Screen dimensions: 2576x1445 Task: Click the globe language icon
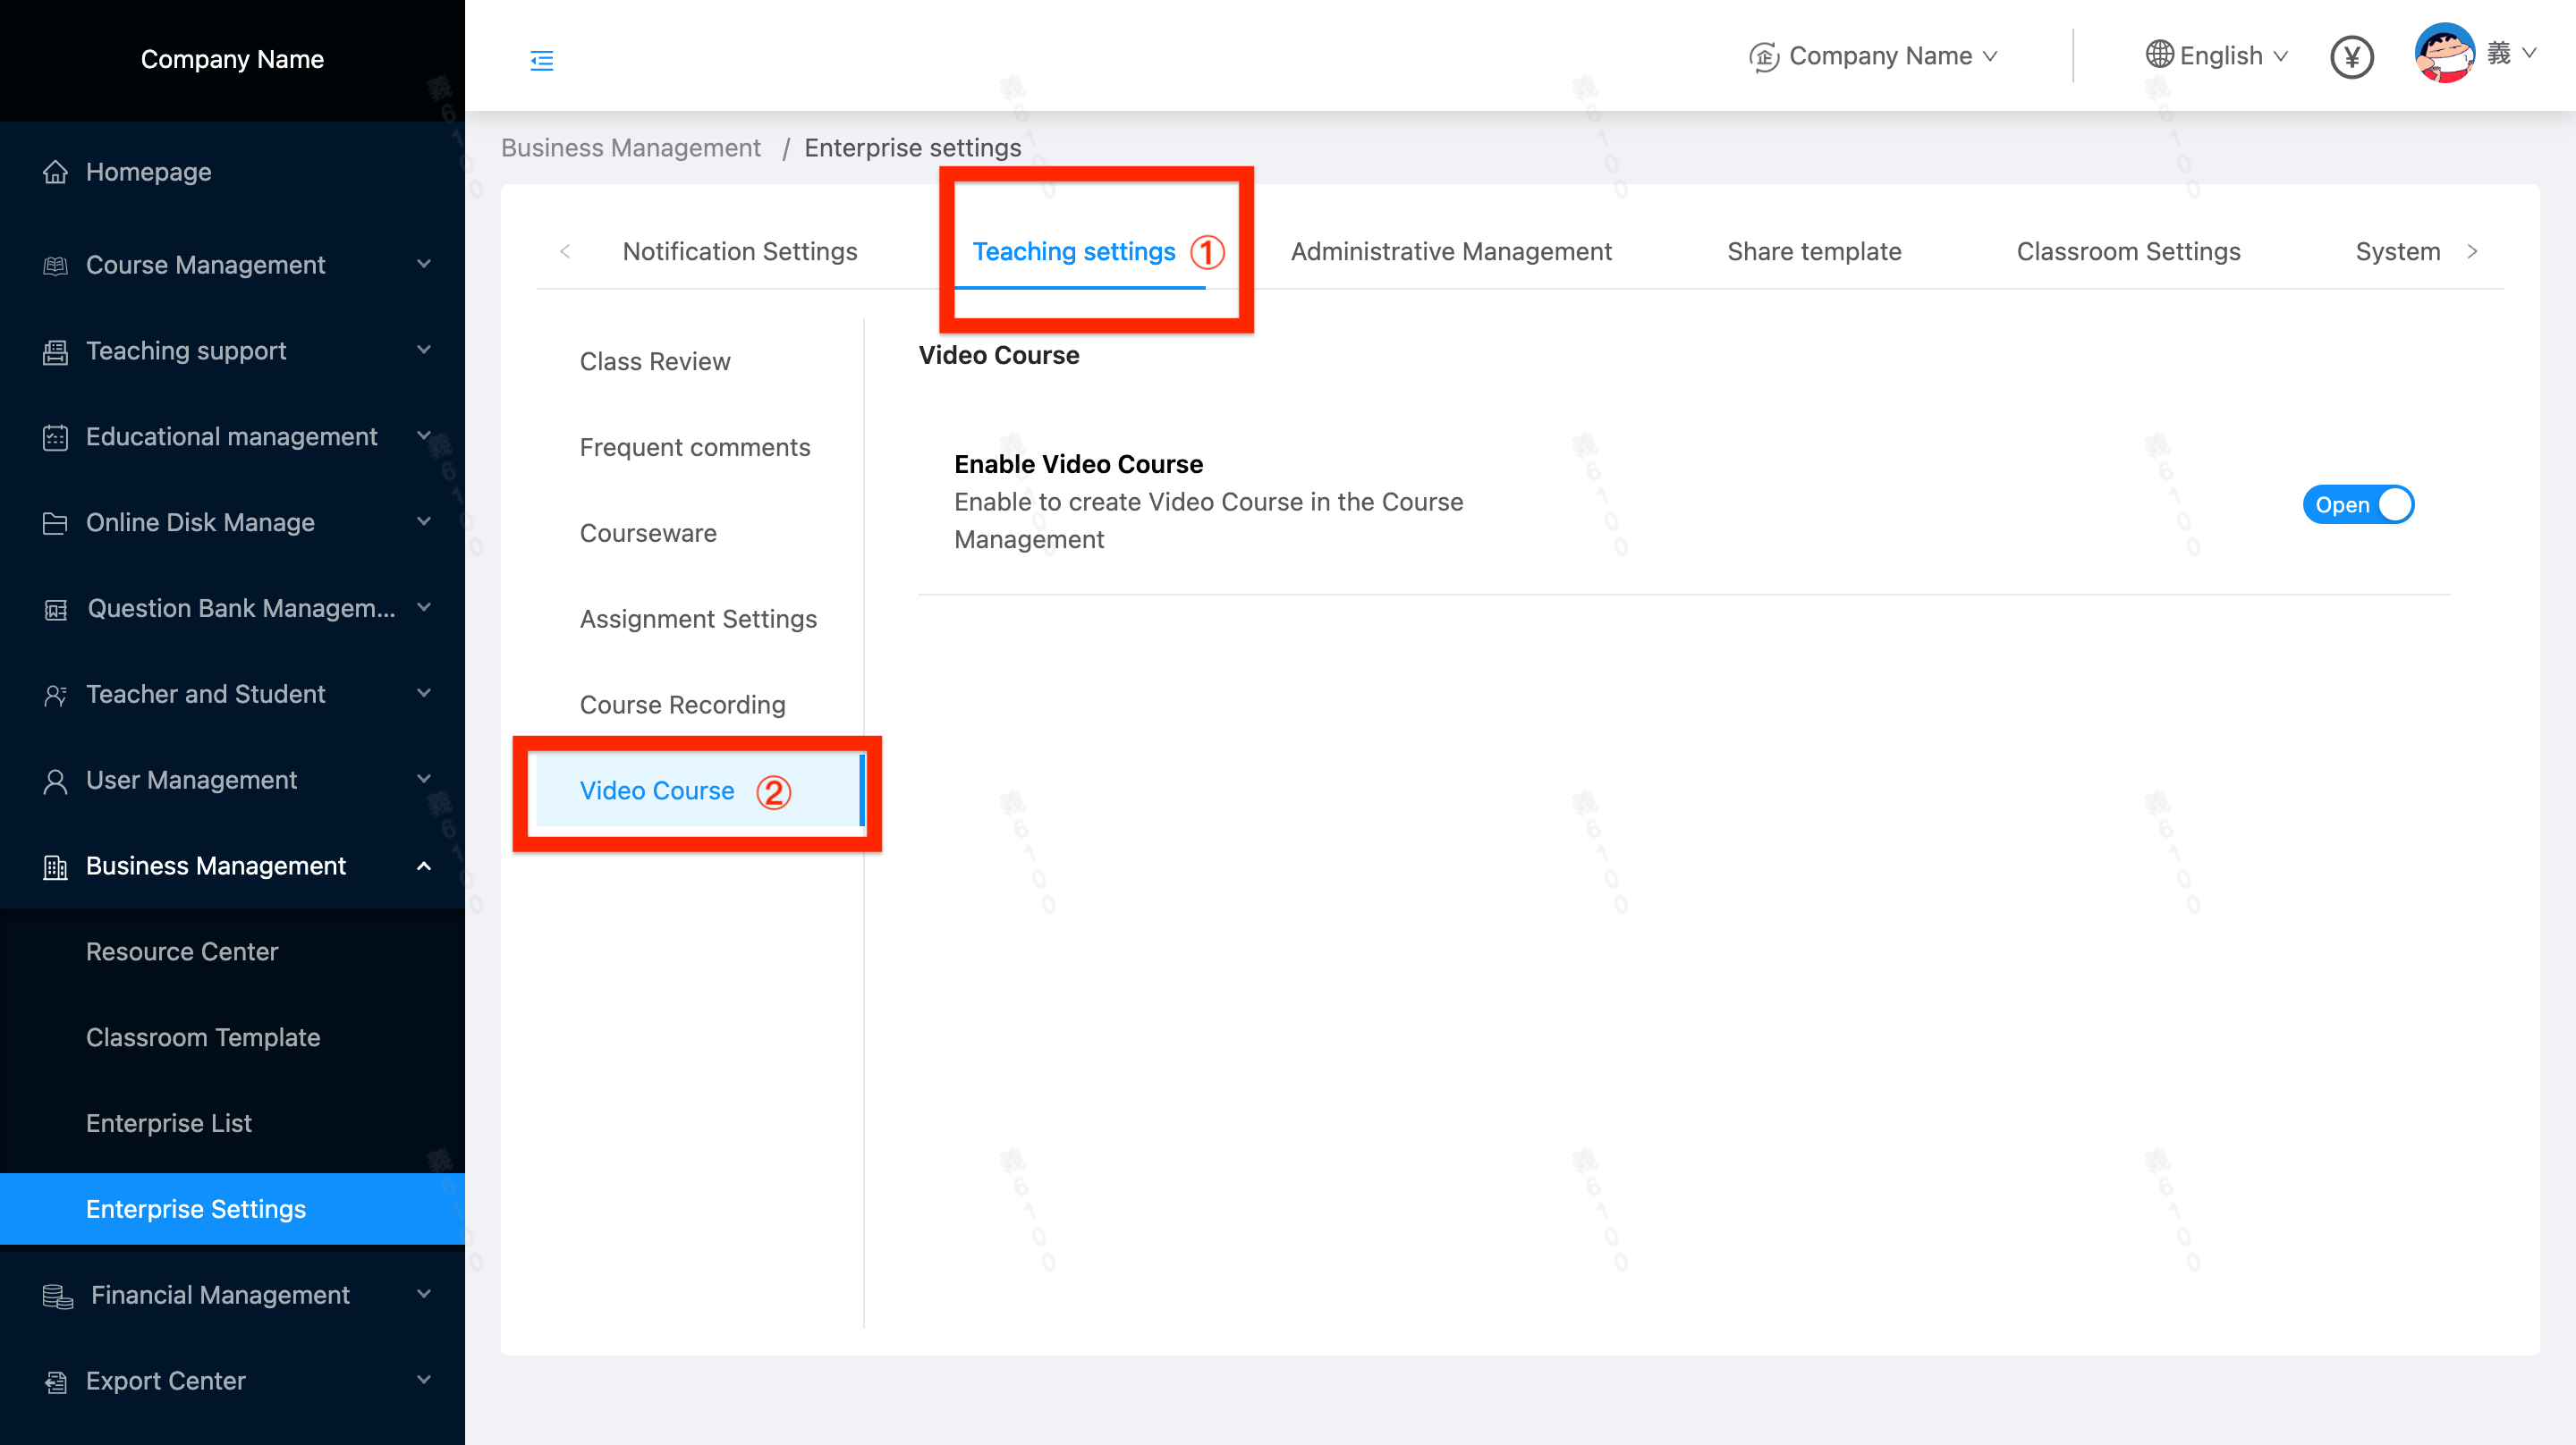tap(2158, 55)
